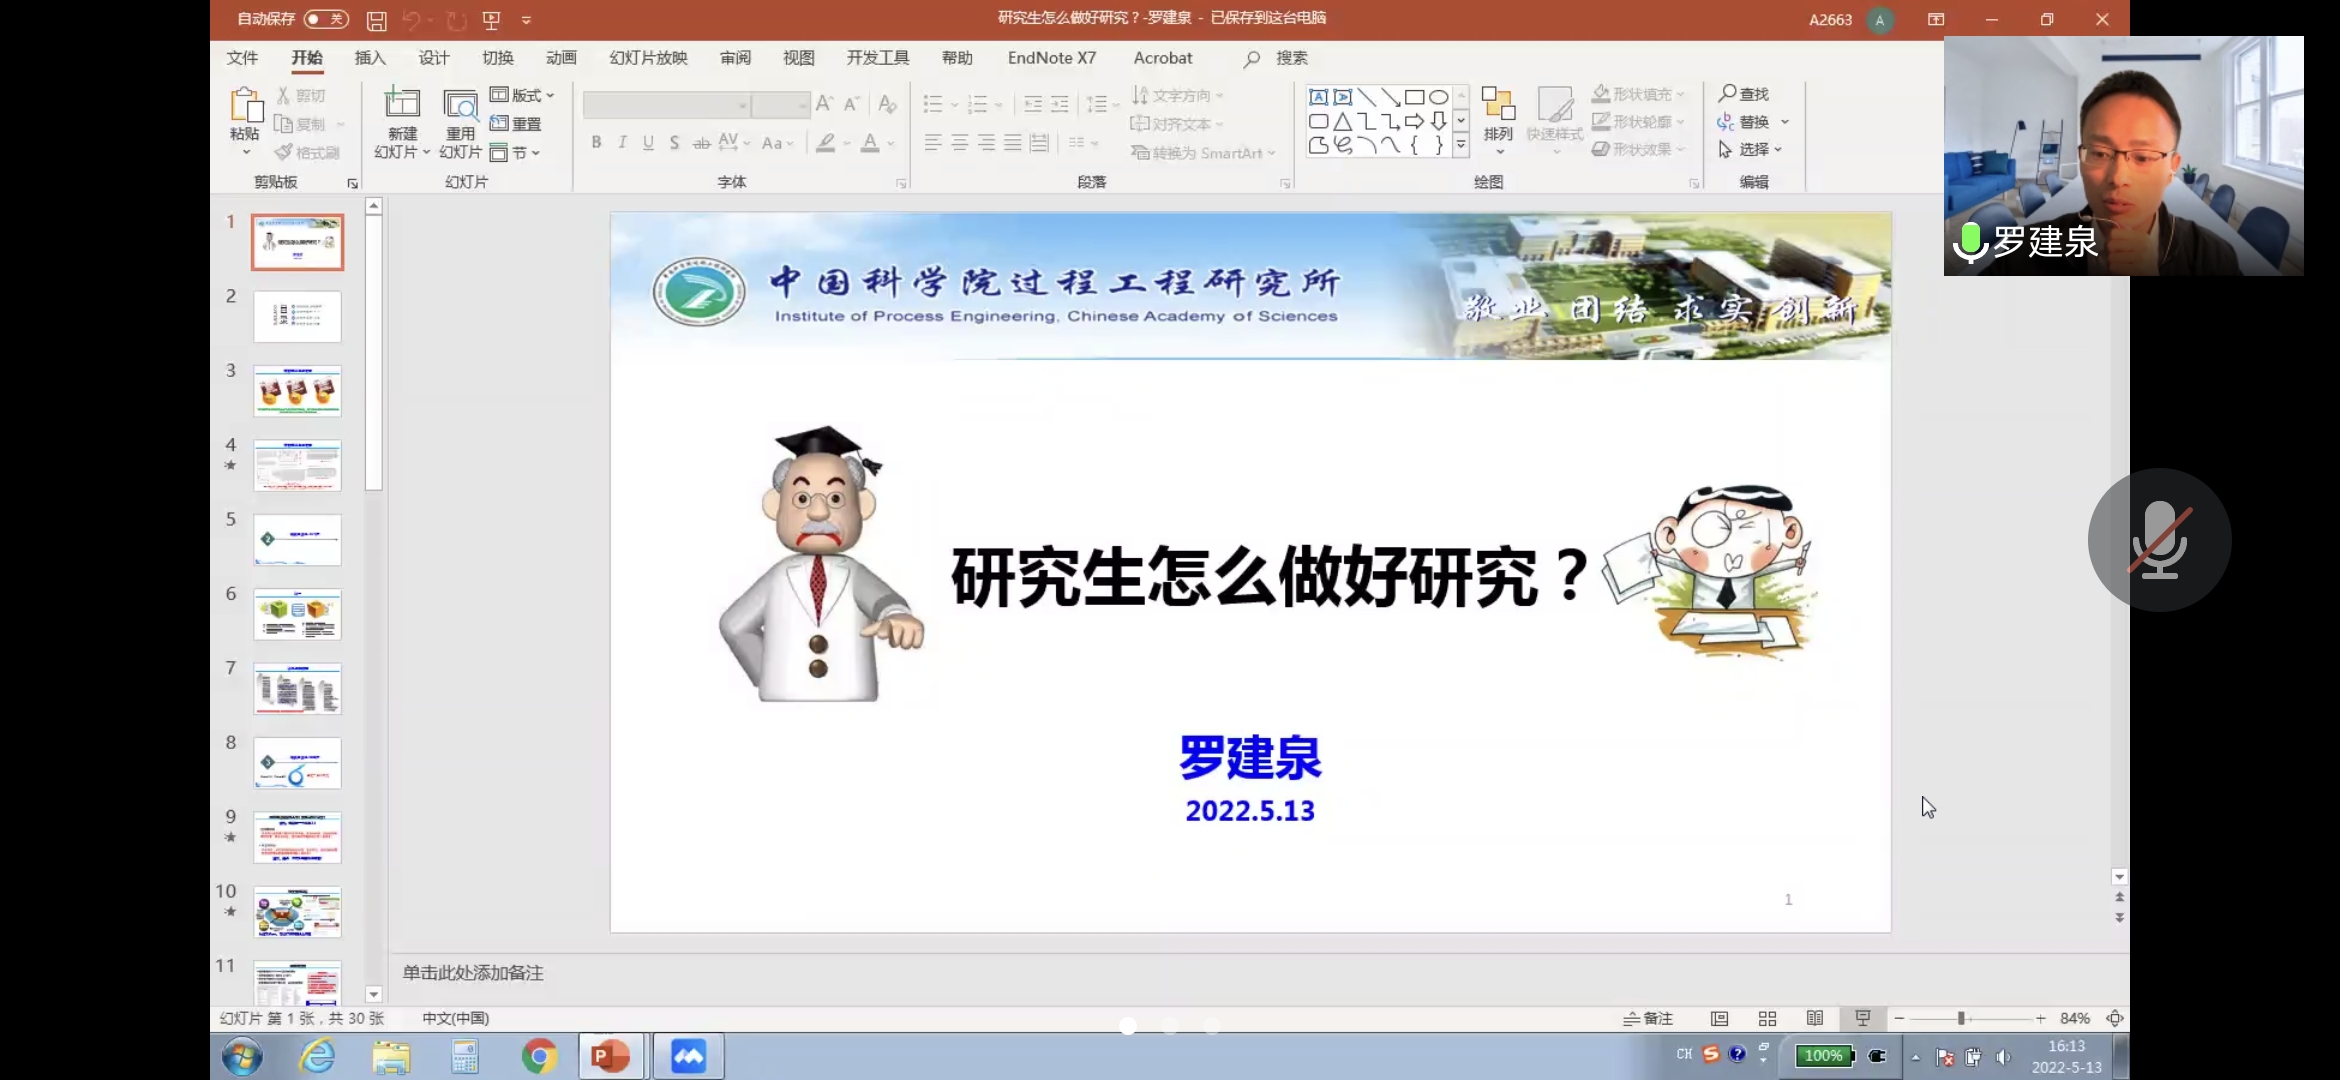Click the New Slide icon
The width and height of the screenshot is (2340, 1080).
[402, 104]
